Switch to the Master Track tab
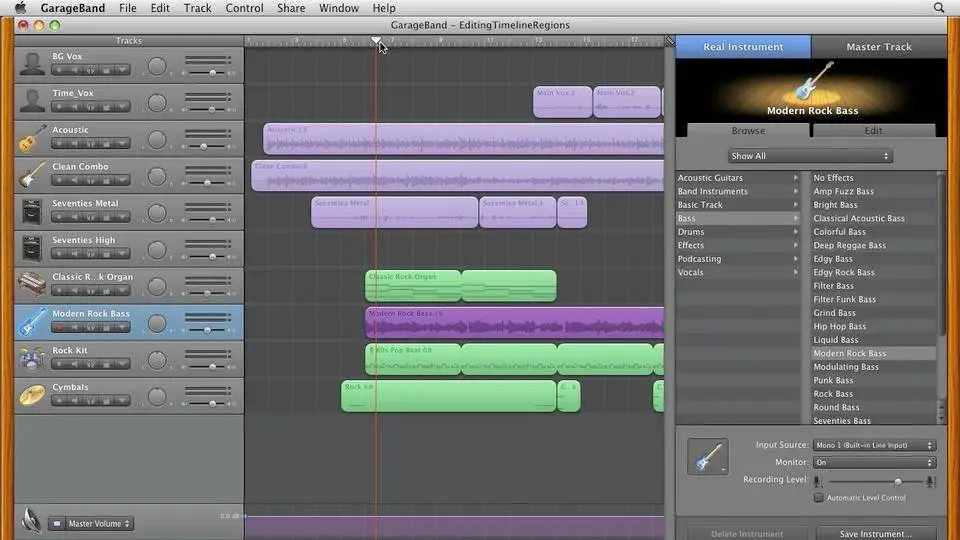Viewport: 960px width, 540px height. 879,47
